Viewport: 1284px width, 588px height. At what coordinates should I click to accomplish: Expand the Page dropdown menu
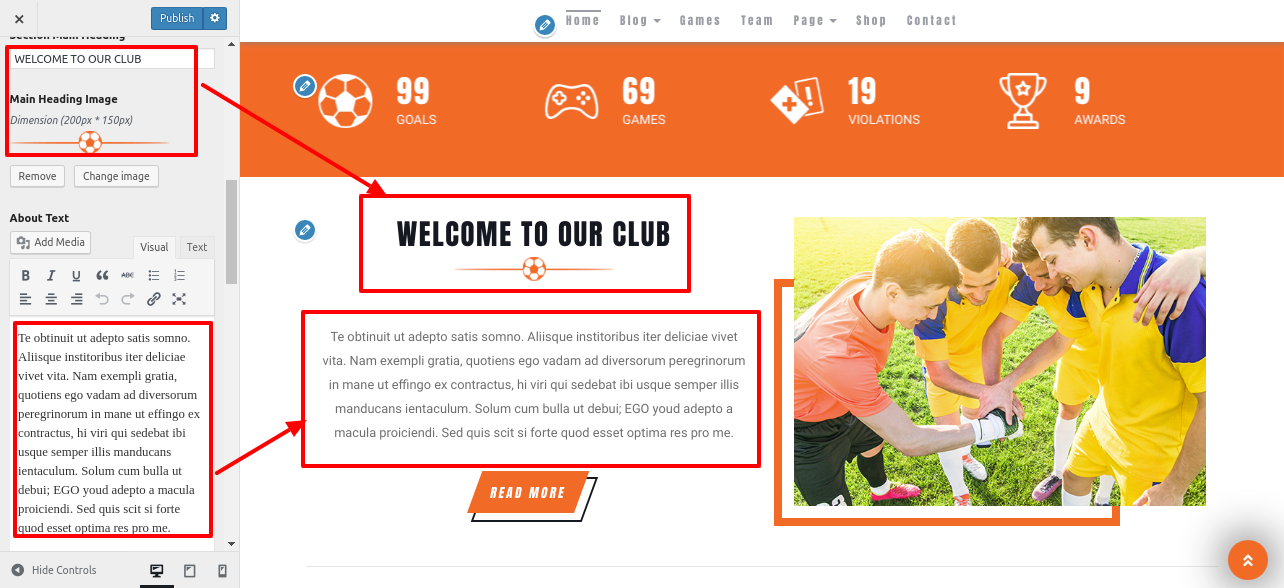pyautogui.click(x=815, y=20)
